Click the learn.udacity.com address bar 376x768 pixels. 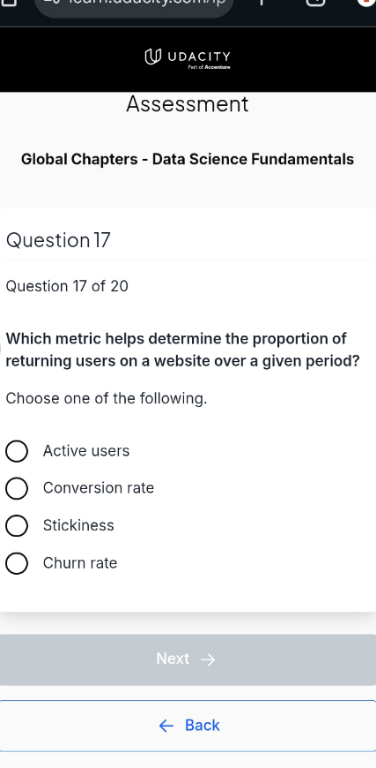coord(134,5)
